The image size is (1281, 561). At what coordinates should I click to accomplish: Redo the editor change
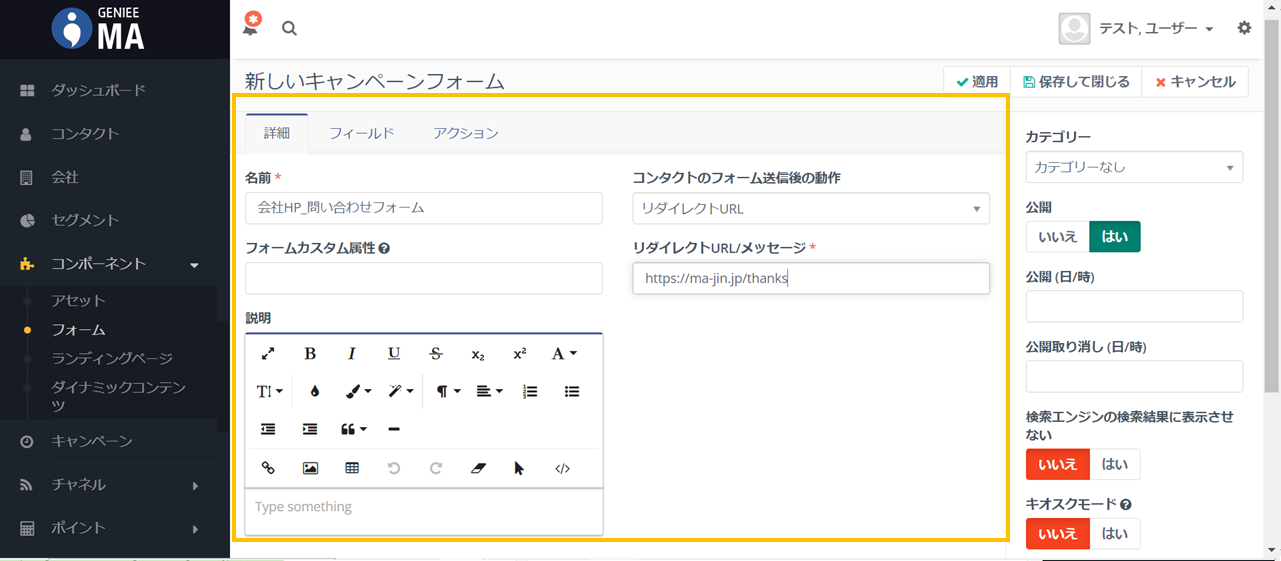click(436, 468)
